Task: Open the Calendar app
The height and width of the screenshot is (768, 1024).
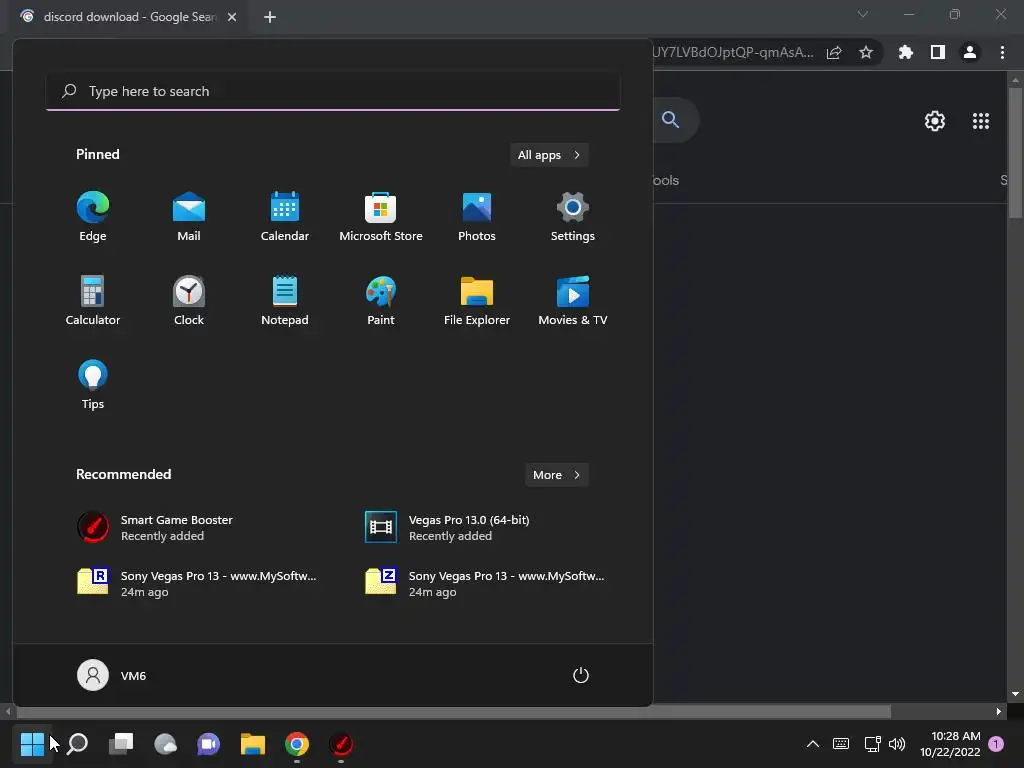Action: click(285, 217)
